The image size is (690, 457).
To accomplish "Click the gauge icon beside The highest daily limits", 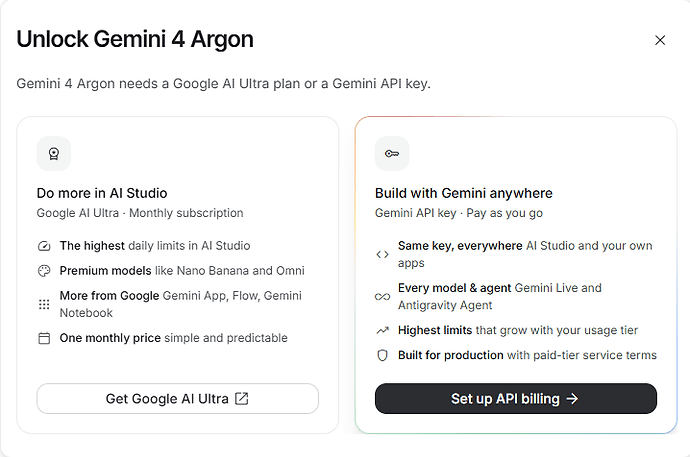I will pos(44,246).
